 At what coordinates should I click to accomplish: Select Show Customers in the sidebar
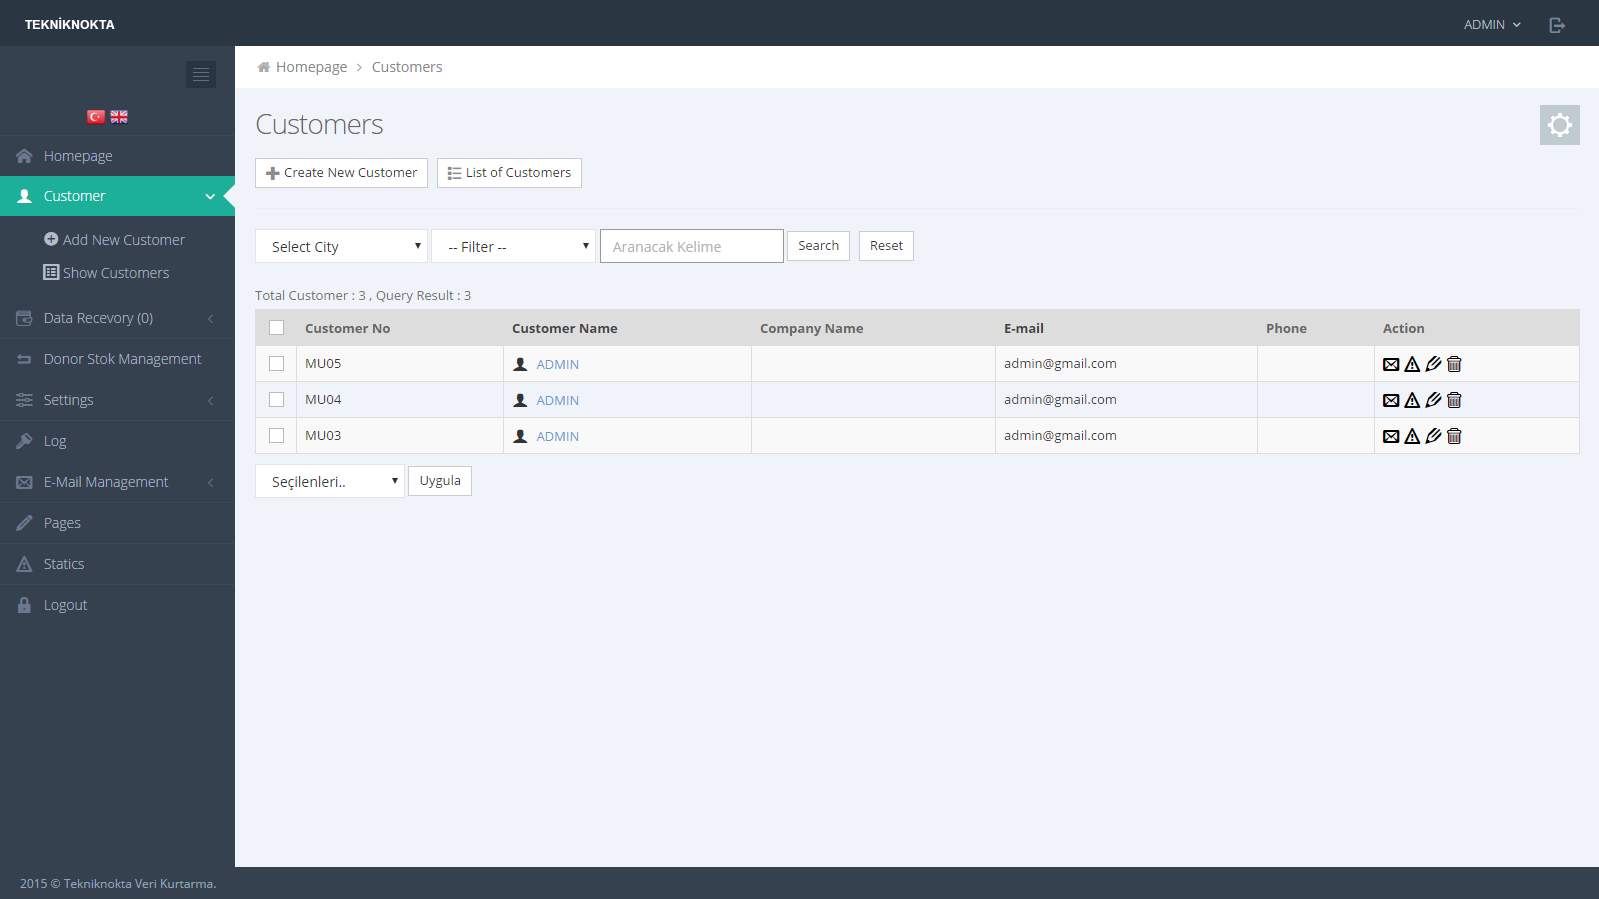click(x=115, y=273)
